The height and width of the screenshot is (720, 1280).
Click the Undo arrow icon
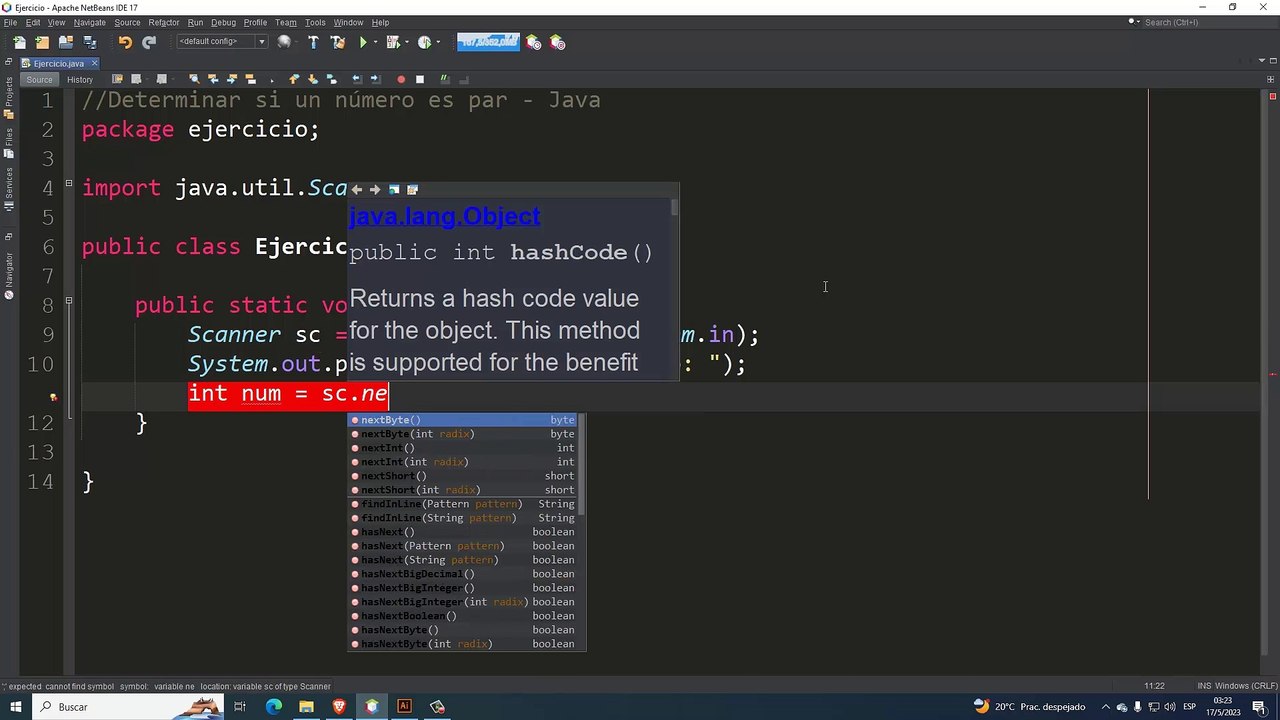(x=125, y=42)
